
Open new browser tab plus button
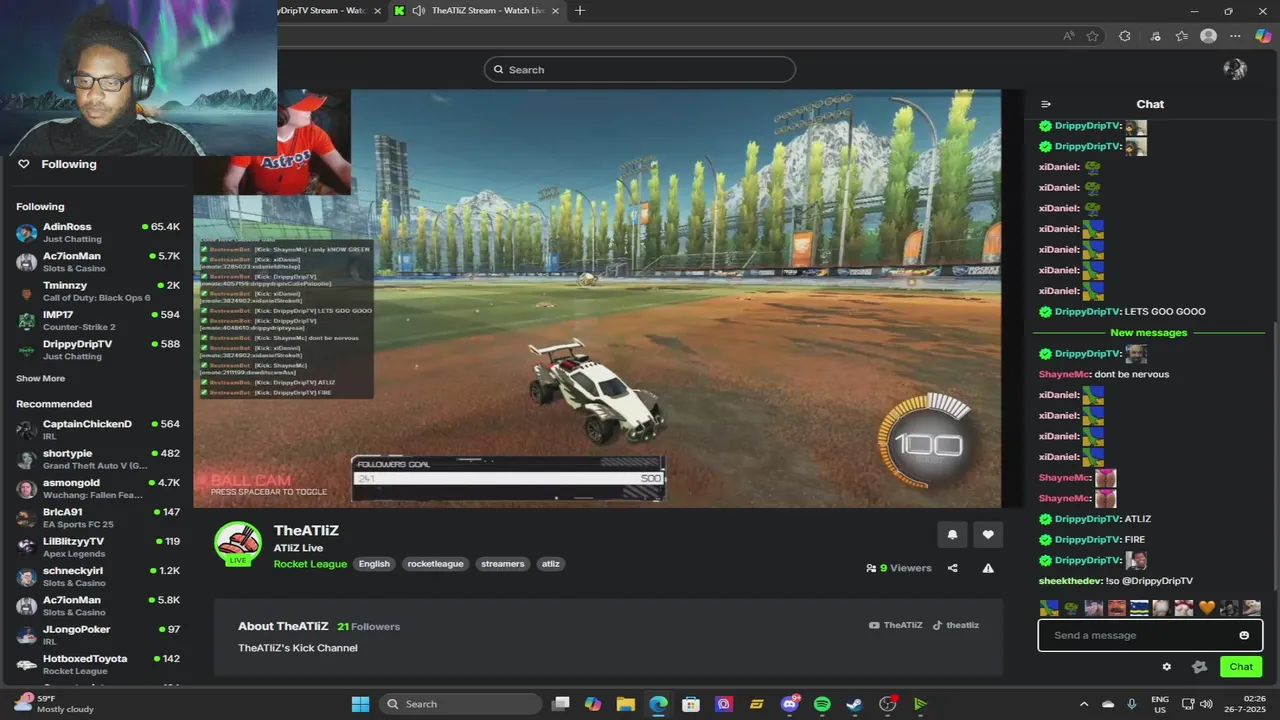coord(580,11)
